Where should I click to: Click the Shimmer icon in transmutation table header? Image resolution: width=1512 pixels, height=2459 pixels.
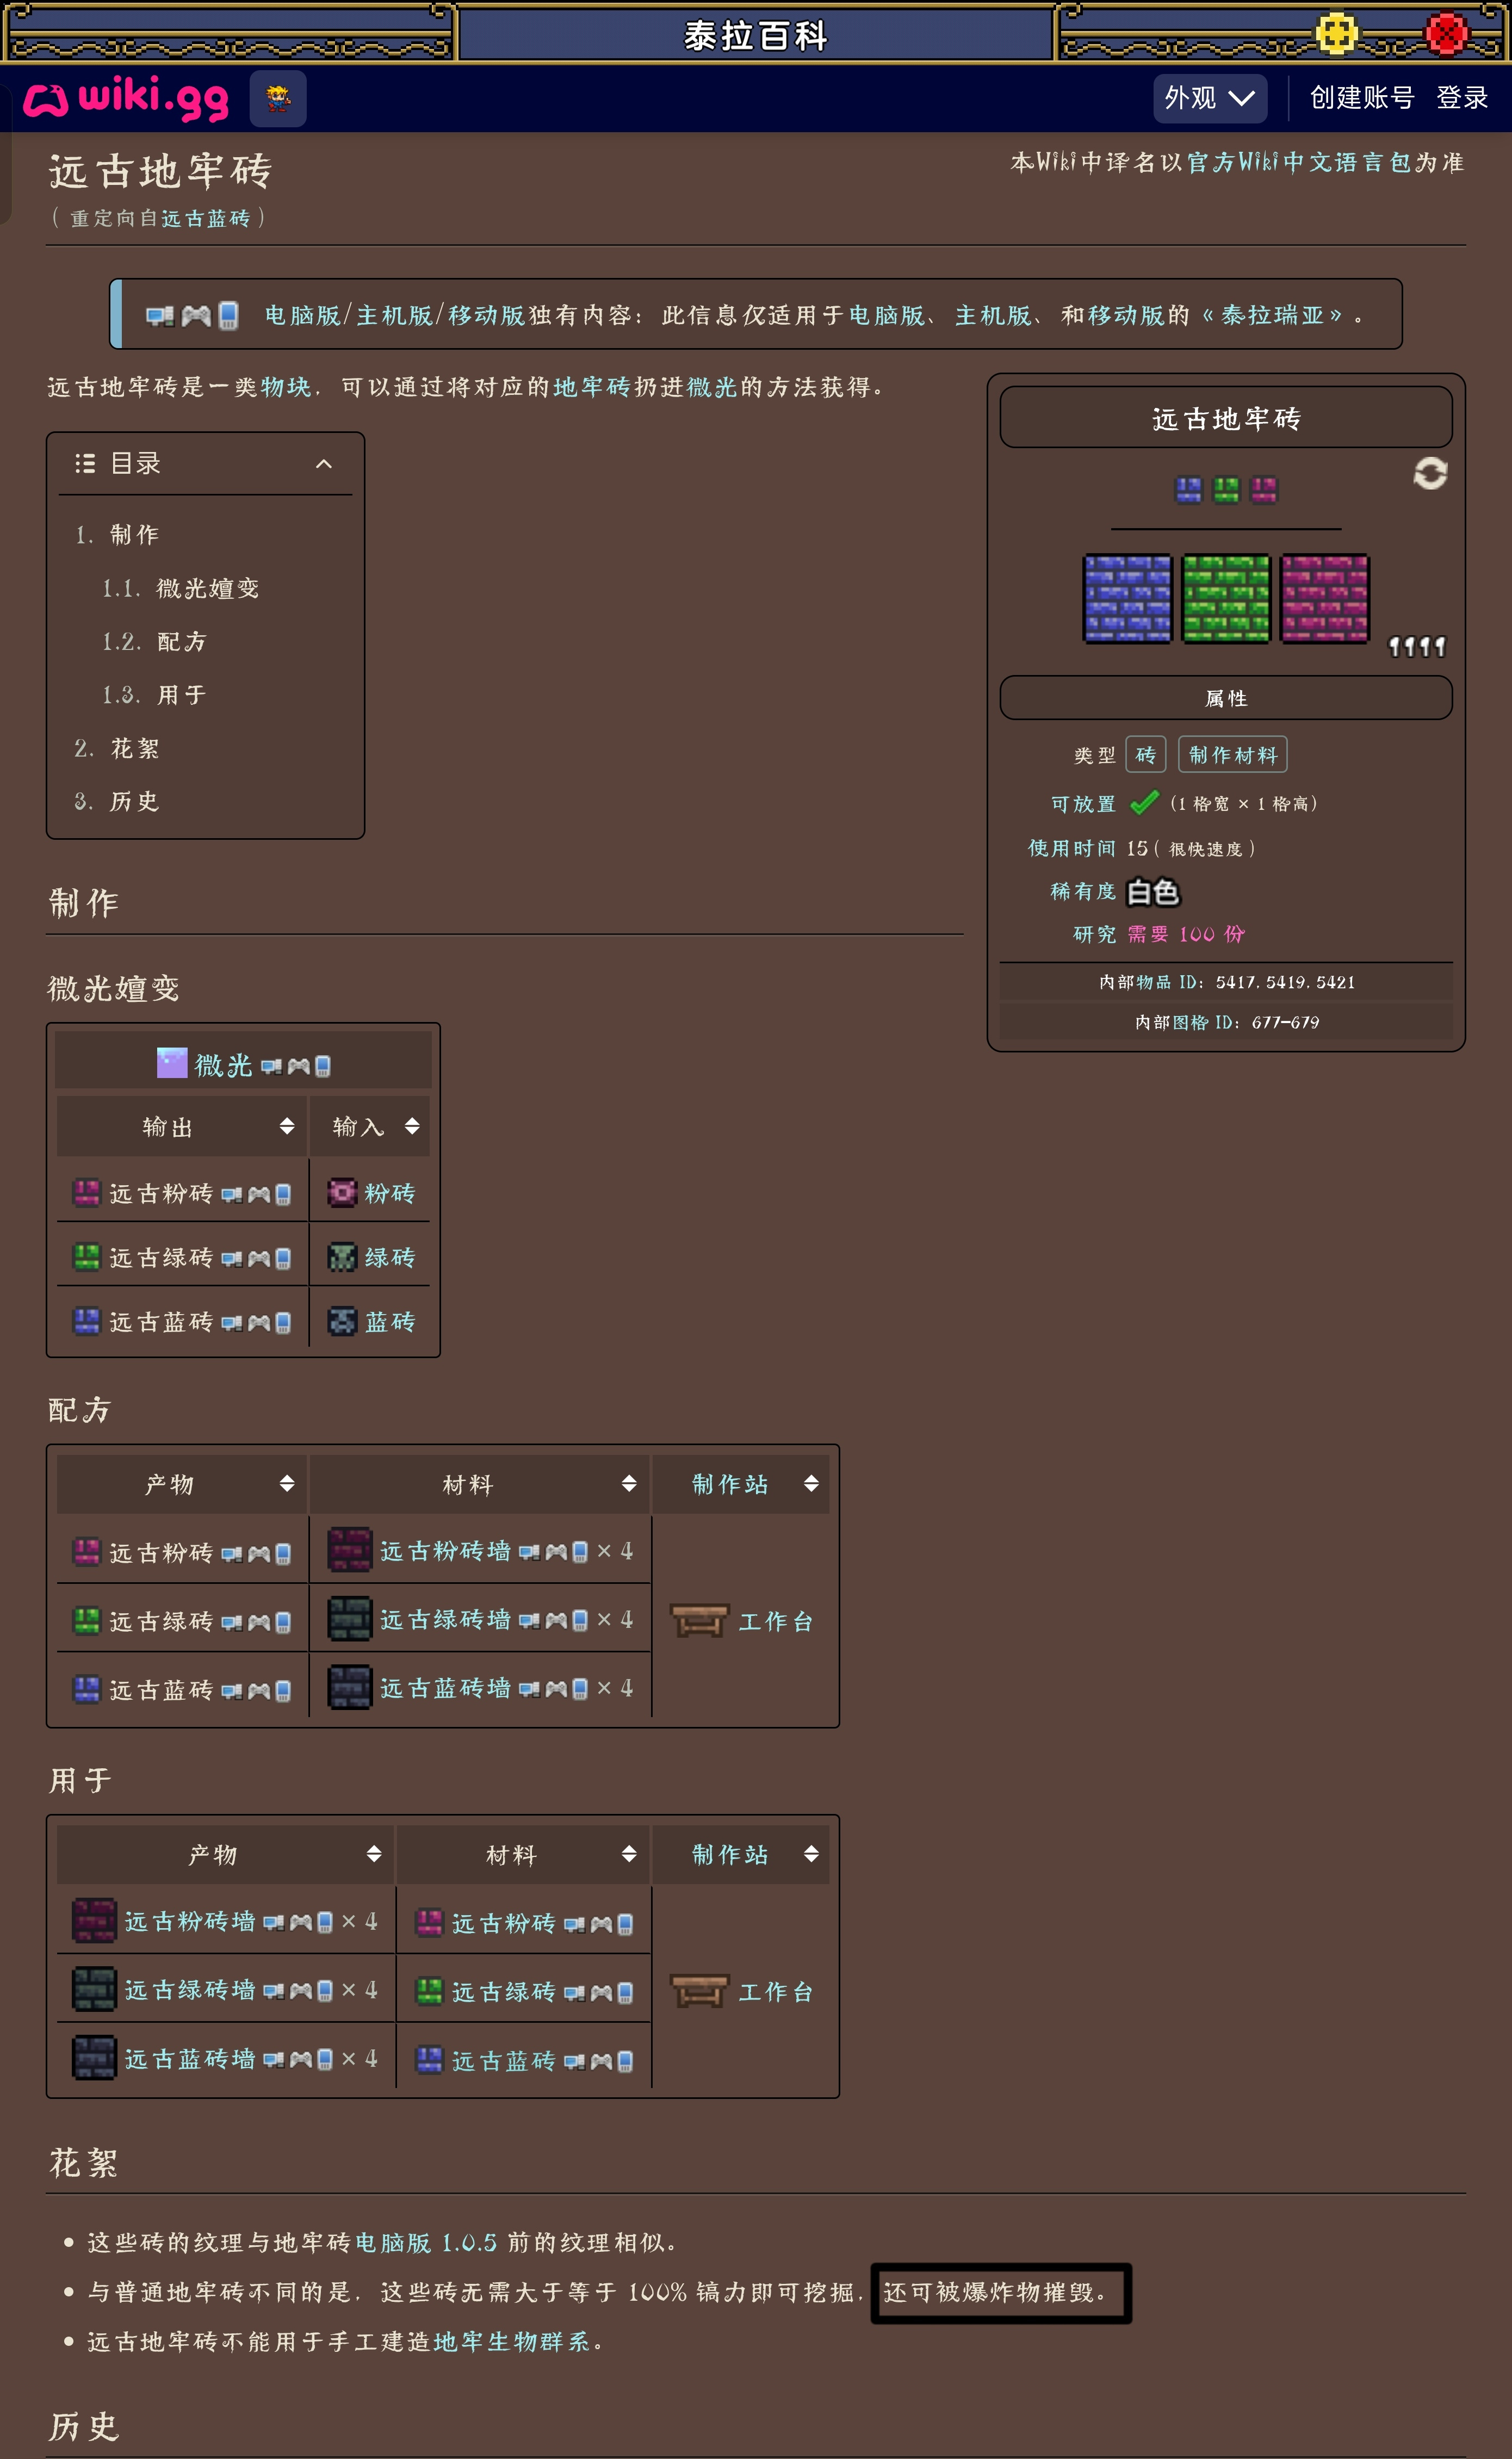[172, 1063]
